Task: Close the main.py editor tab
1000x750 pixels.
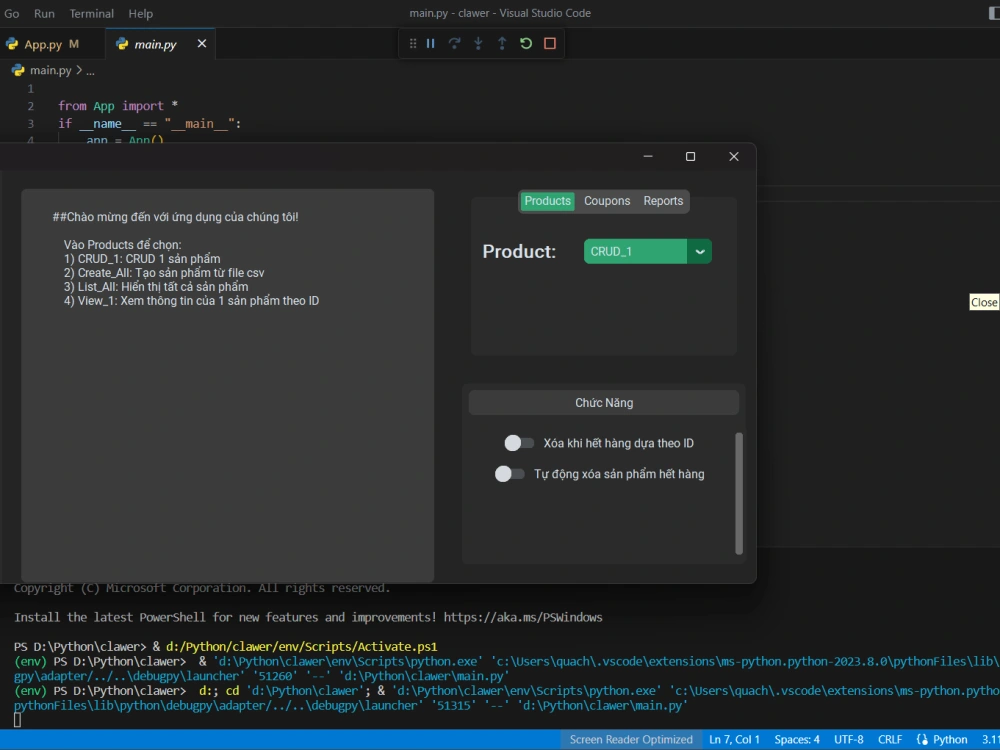Action: coord(202,43)
